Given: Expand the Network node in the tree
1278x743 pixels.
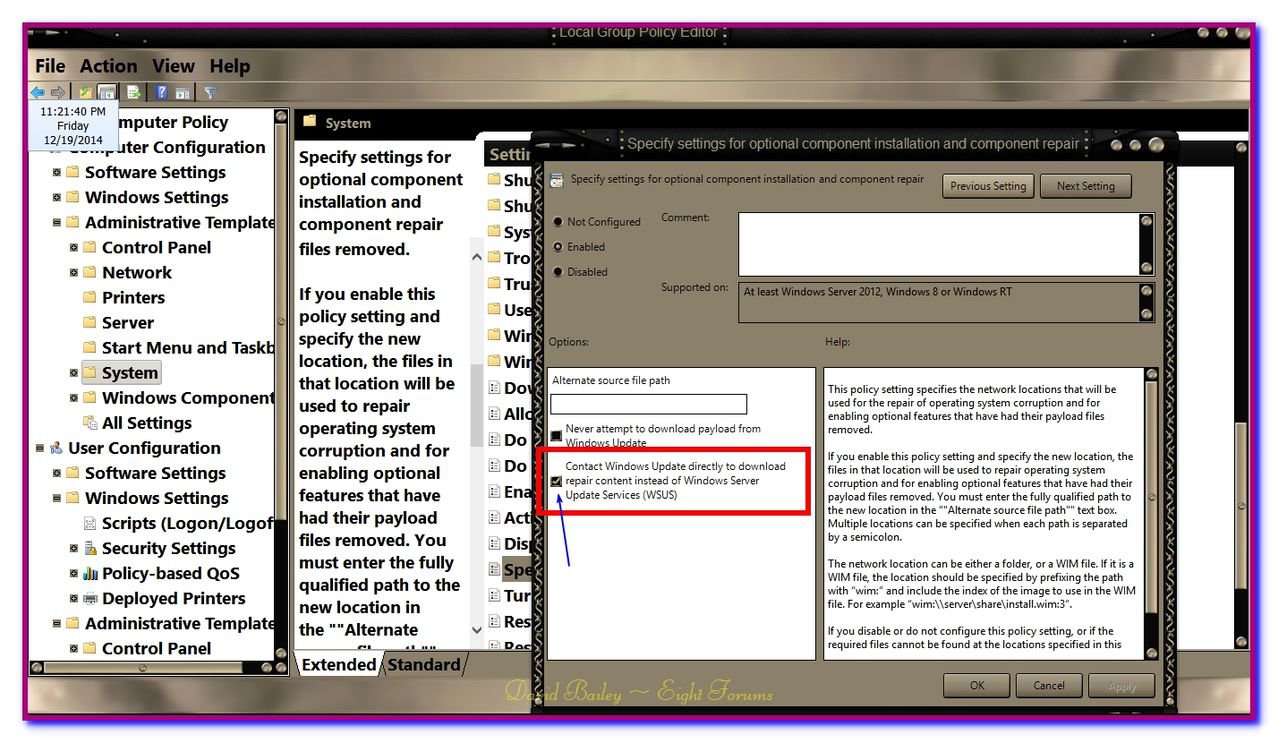Looking at the screenshot, I should click(x=74, y=272).
